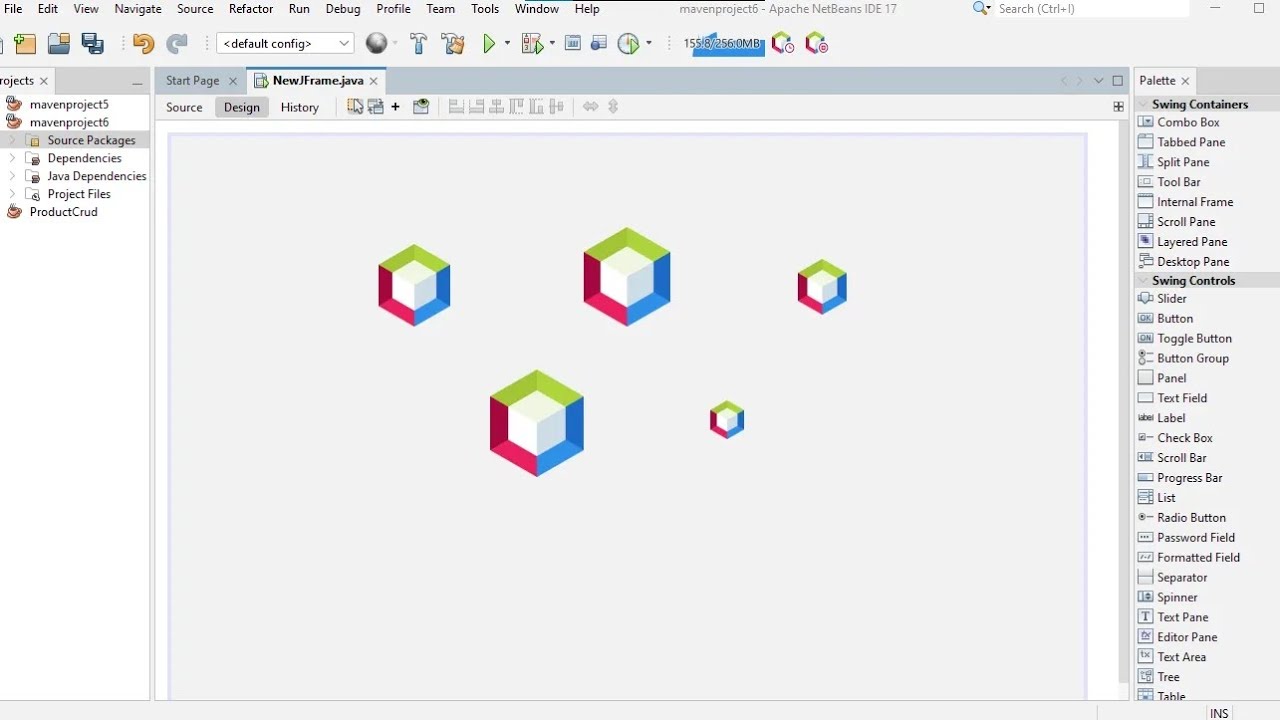Click the grid icon at designer toolbar's right end
1280x720 pixels.
pos(1118,107)
